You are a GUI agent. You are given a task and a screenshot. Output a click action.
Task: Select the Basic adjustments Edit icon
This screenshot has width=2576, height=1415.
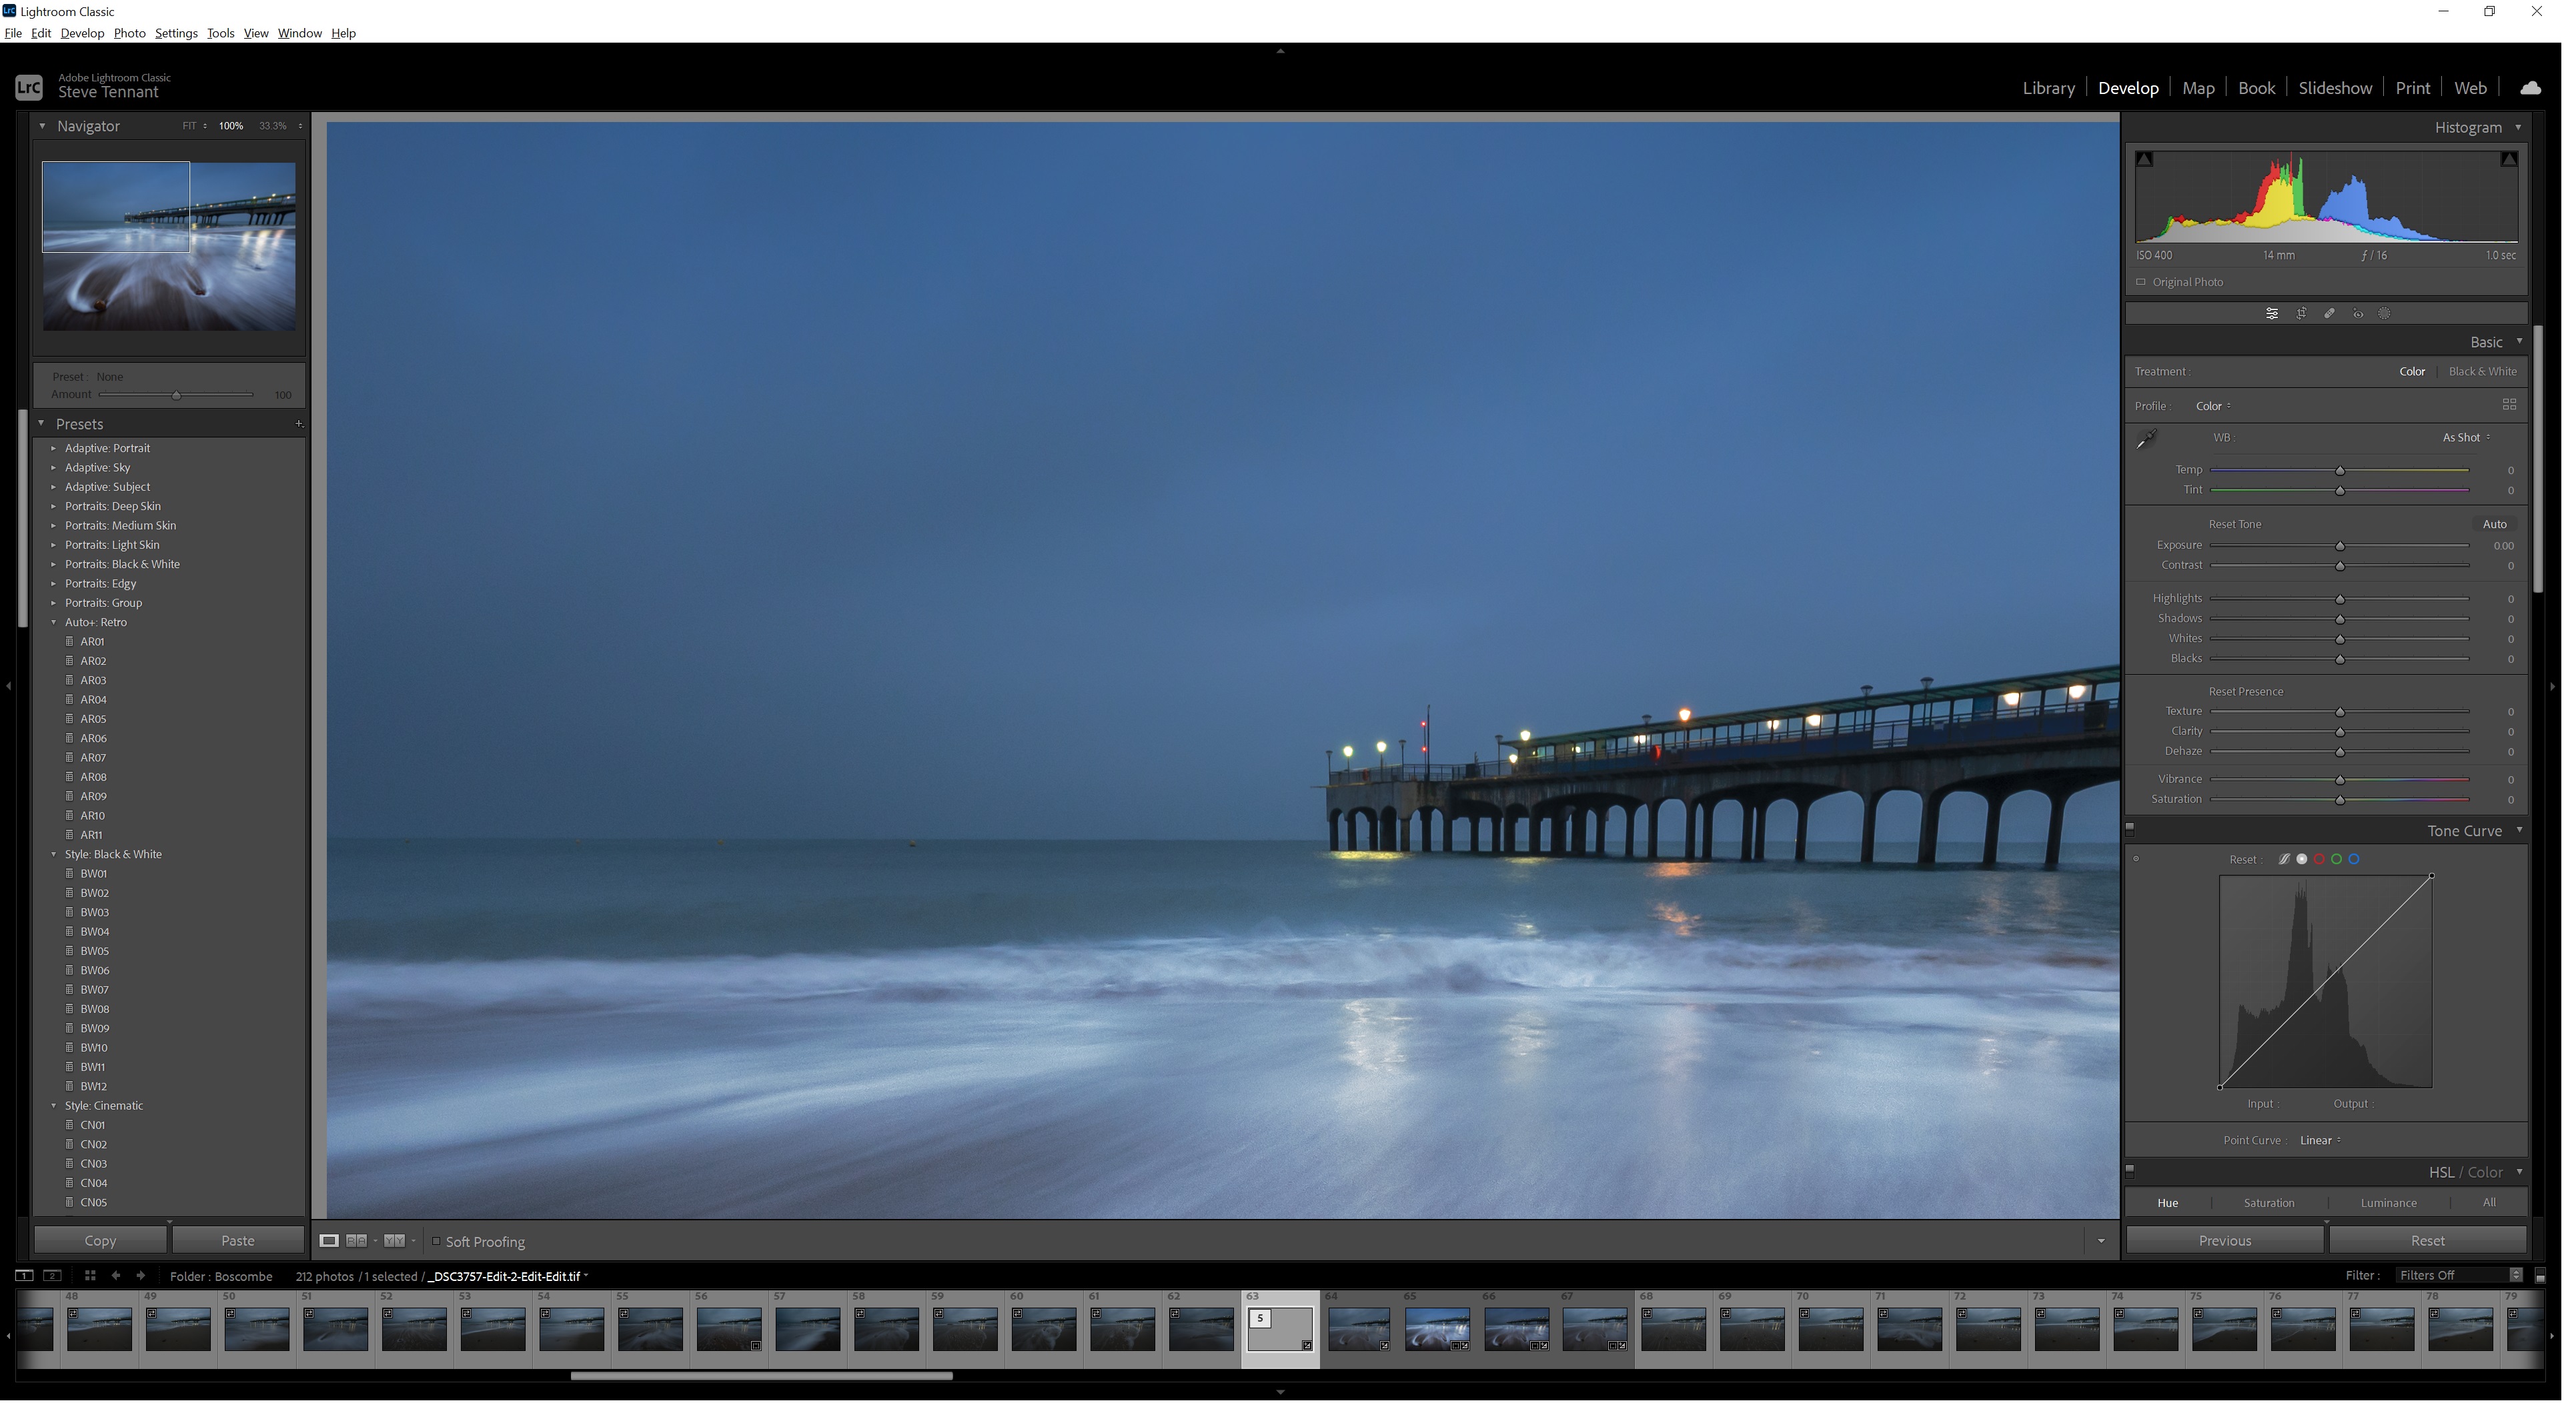pos(2272,313)
